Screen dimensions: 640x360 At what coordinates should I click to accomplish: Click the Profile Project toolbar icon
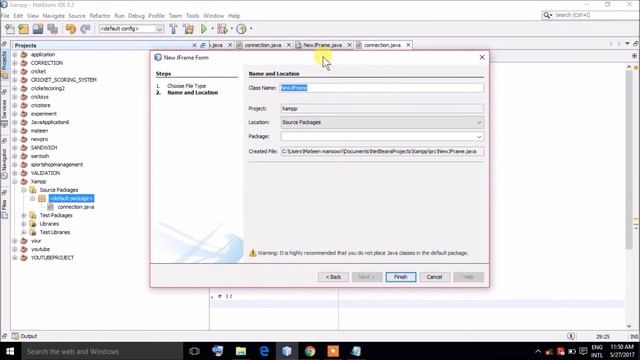coord(242,29)
